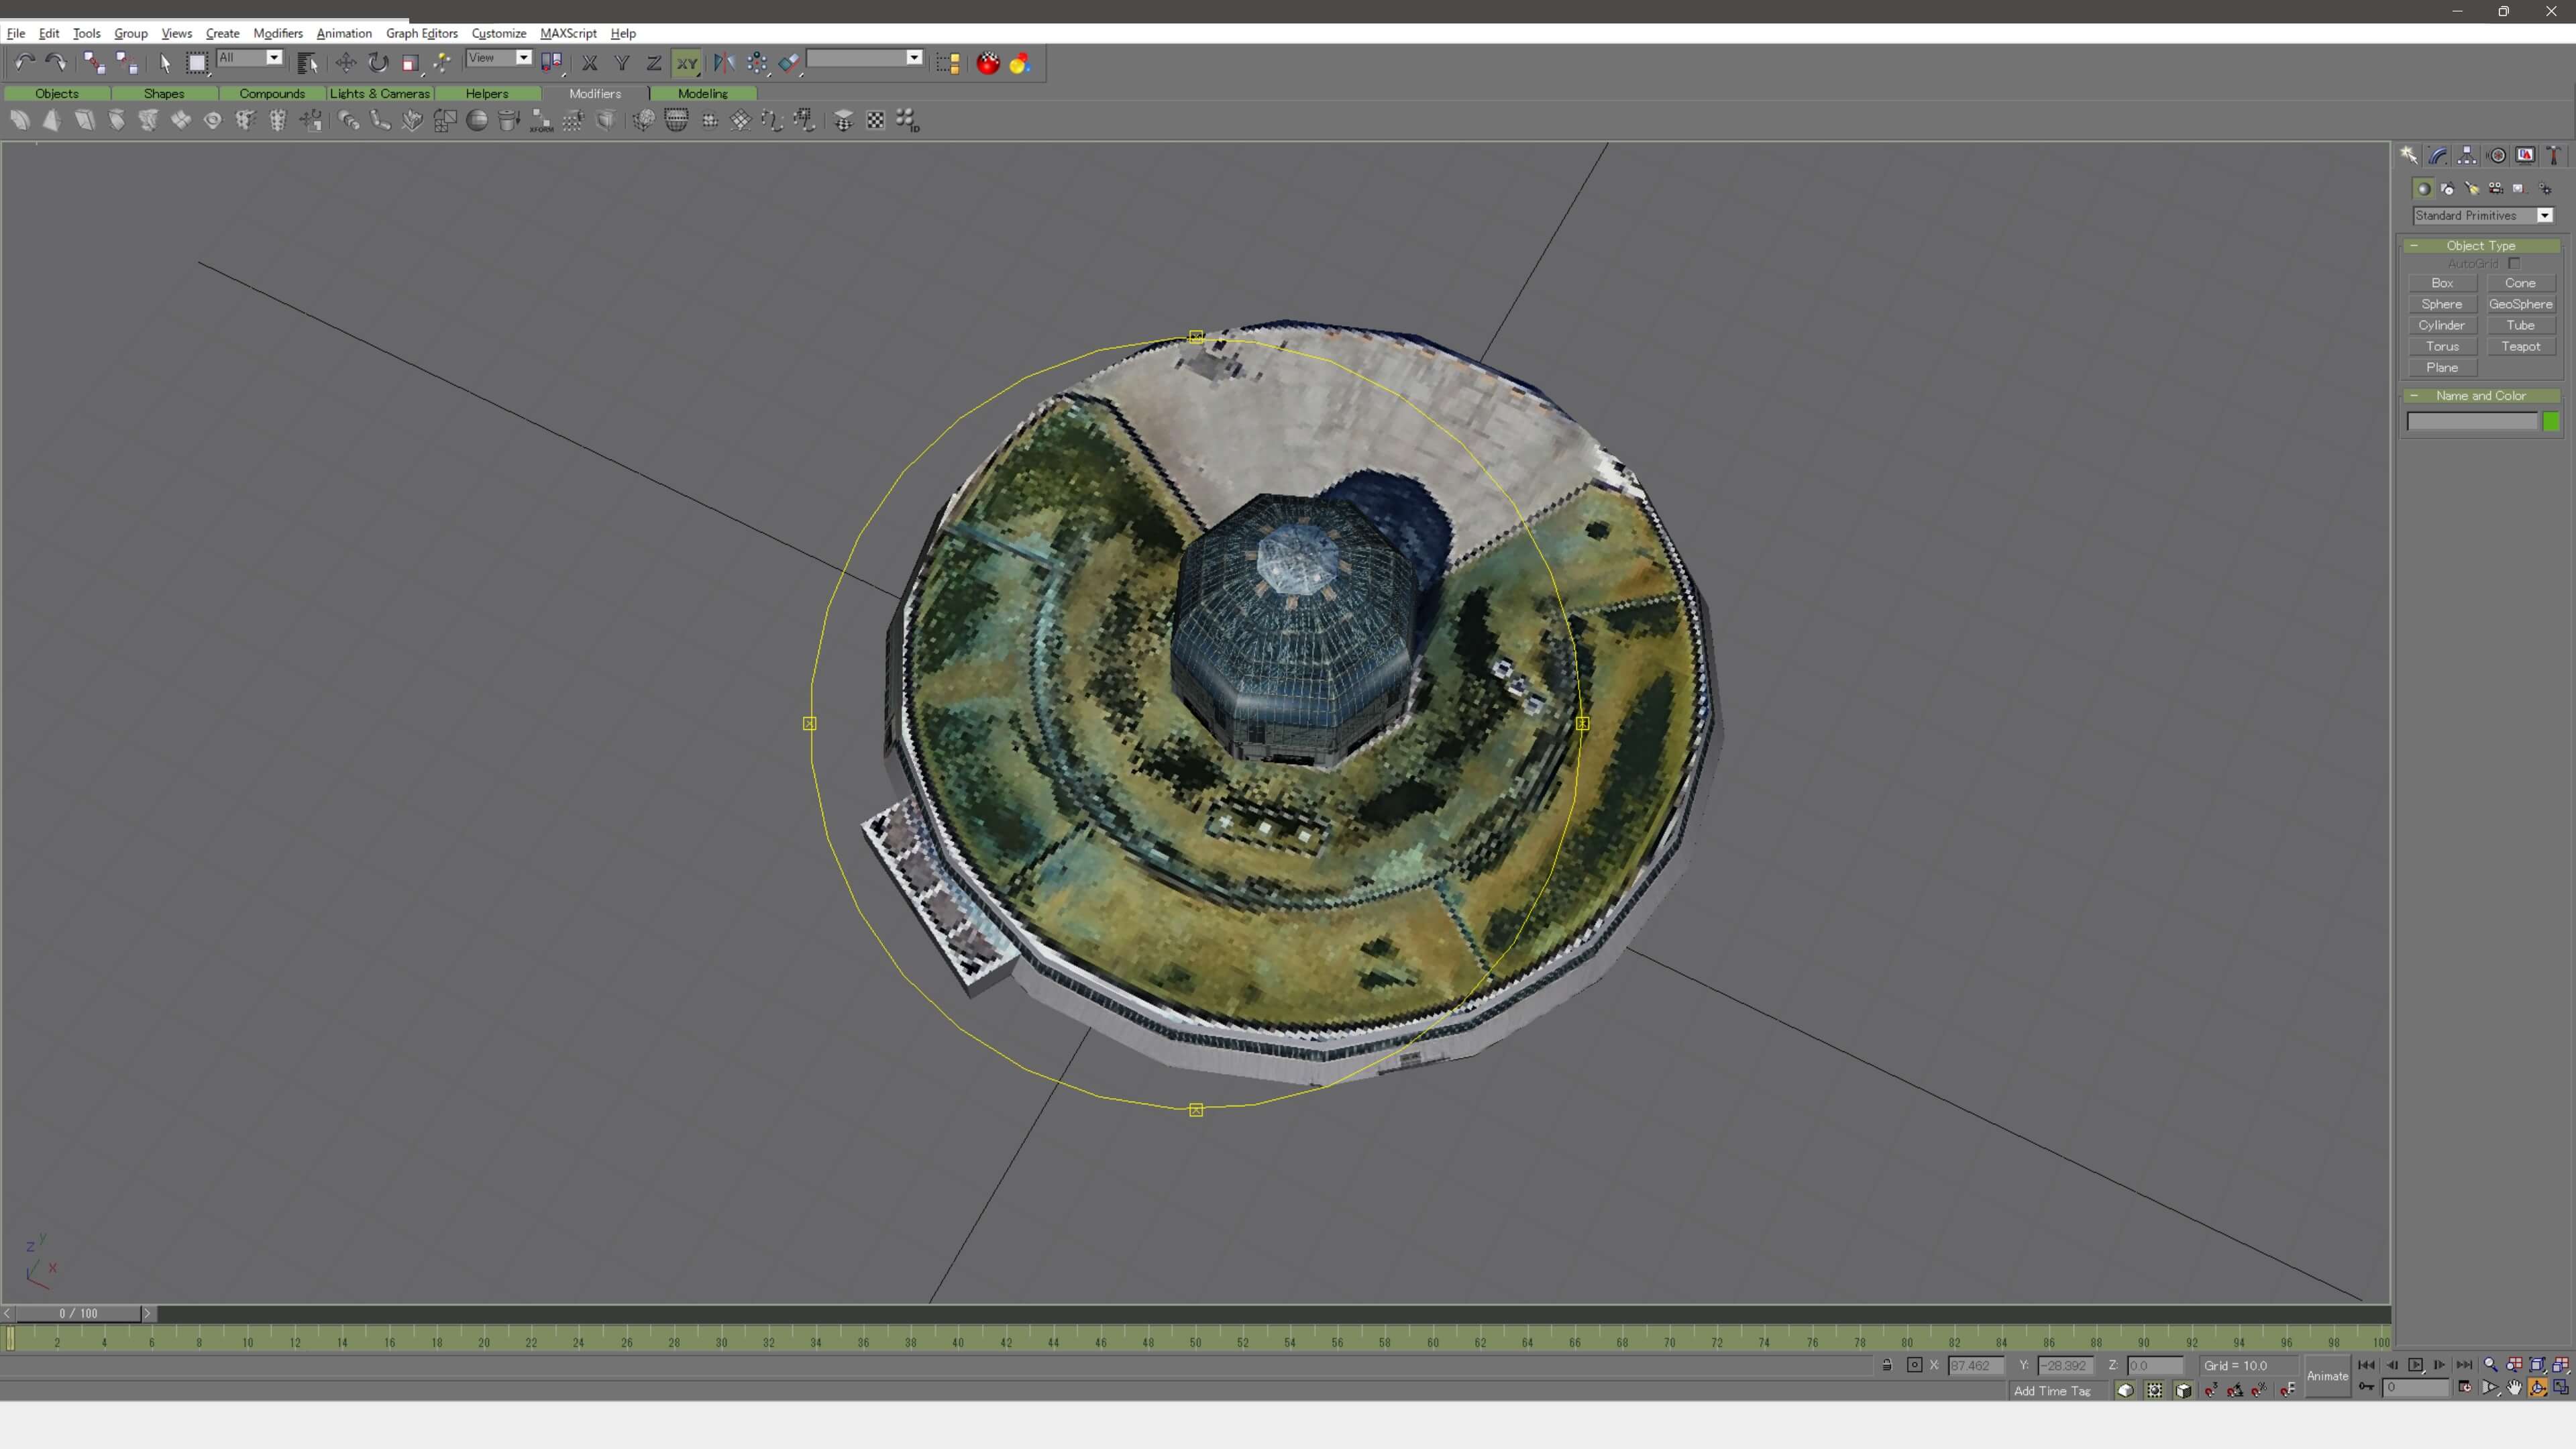Viewport: 2576px width, 1449px height.
Task: Open the Standard Primitives dropdown
Action: (x=2545, y=216)
